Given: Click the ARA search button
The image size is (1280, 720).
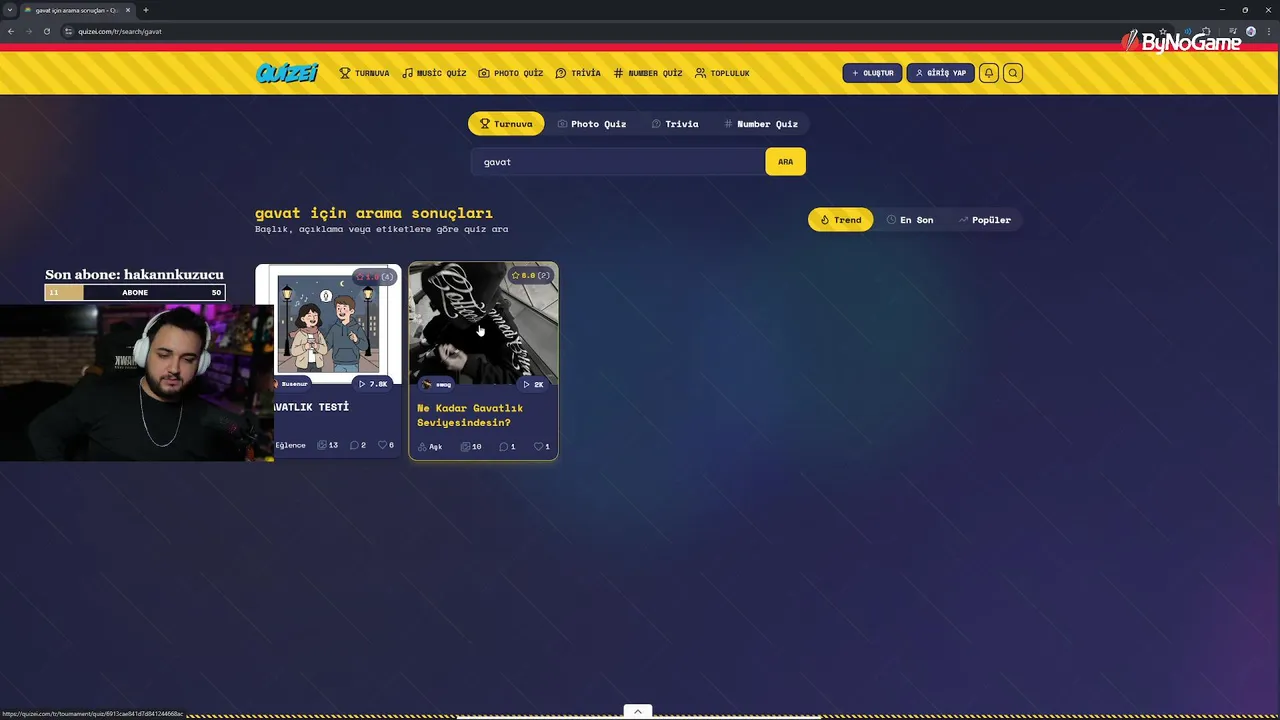Looking at the screenshot, I should (x=785, y=162).
